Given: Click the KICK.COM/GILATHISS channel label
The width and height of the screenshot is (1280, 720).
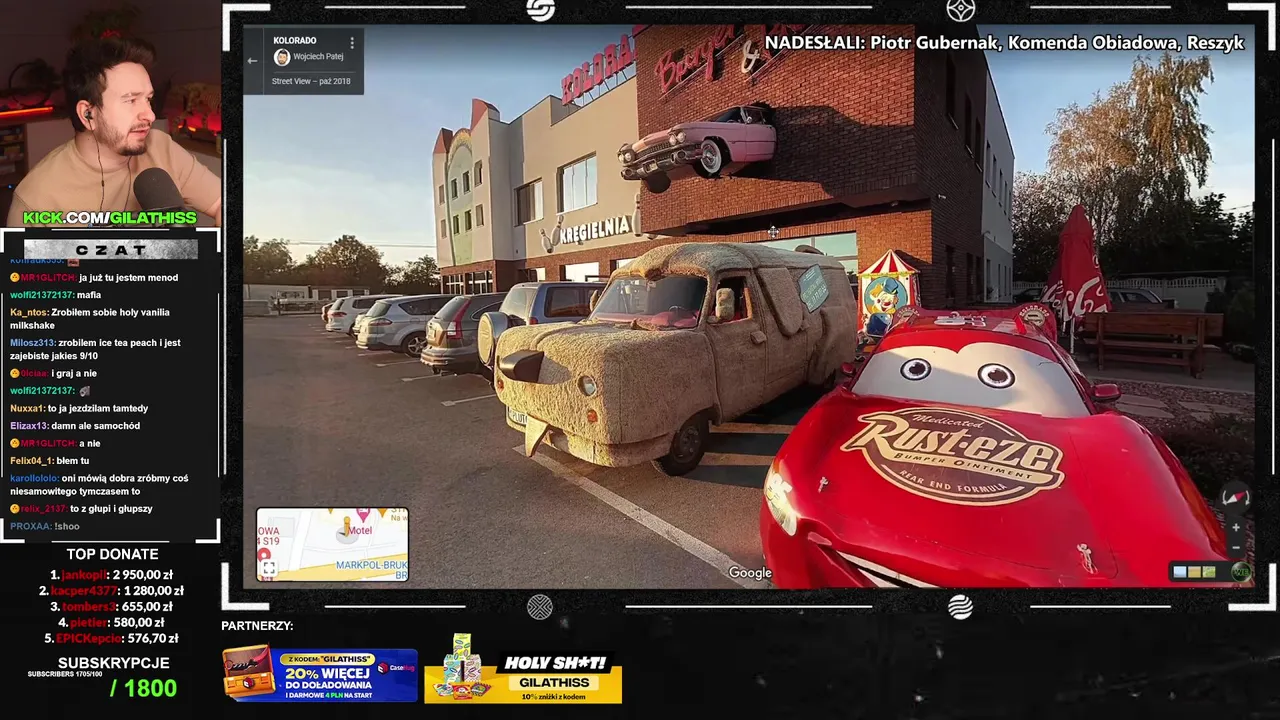Looking at the screenshot, I should (110, 218).
